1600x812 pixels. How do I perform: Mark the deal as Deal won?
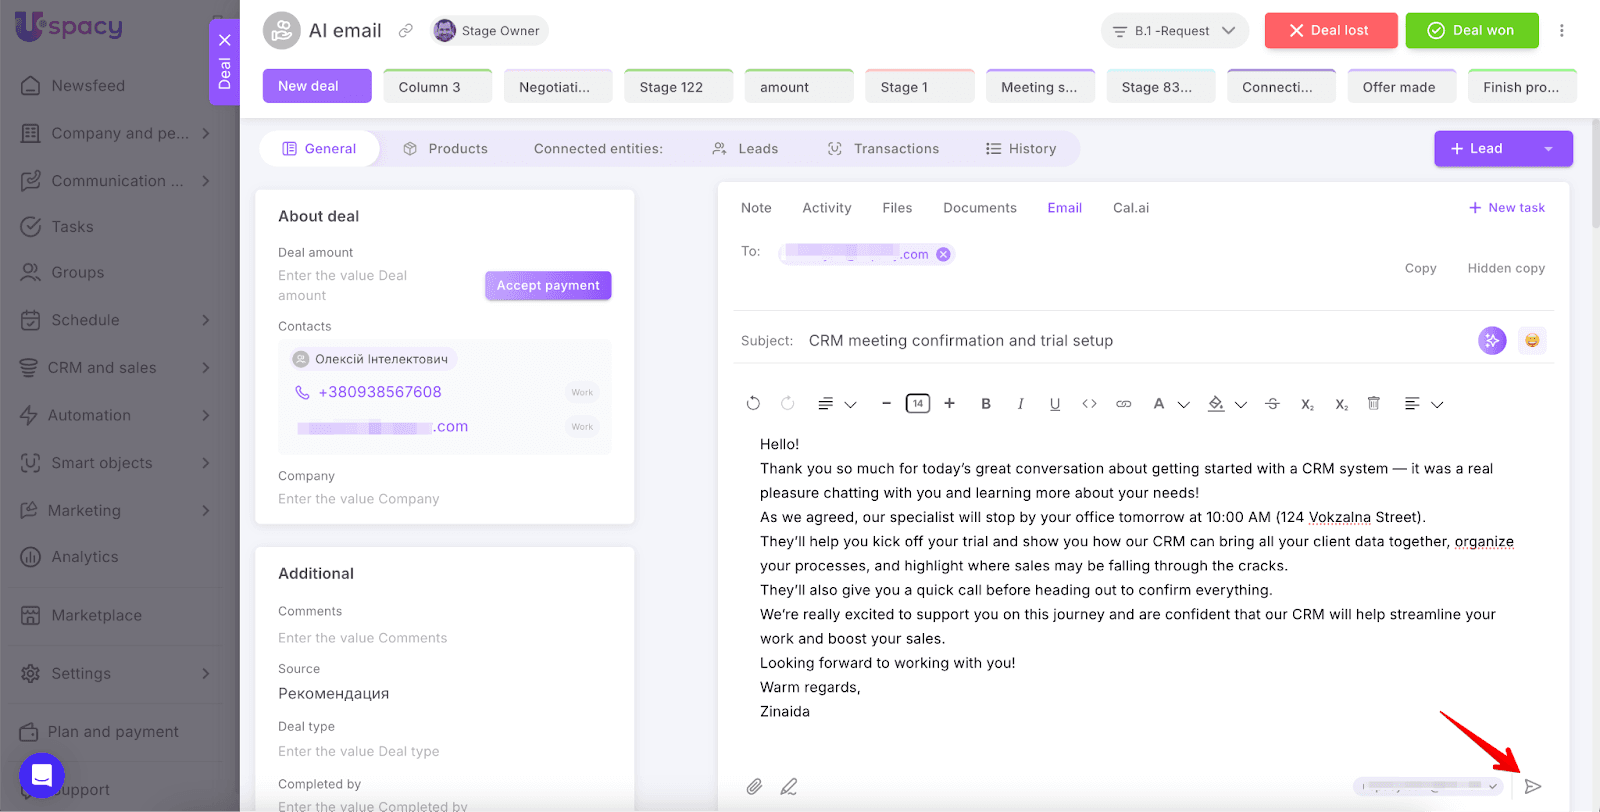tap(1471, 31)
